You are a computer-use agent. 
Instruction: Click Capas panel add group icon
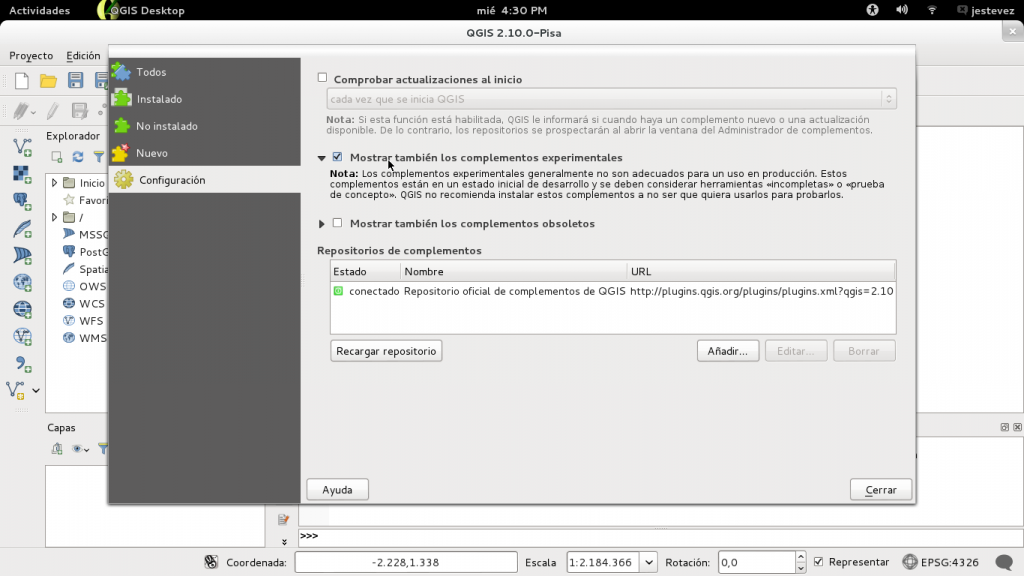click(x=57, y=449)
